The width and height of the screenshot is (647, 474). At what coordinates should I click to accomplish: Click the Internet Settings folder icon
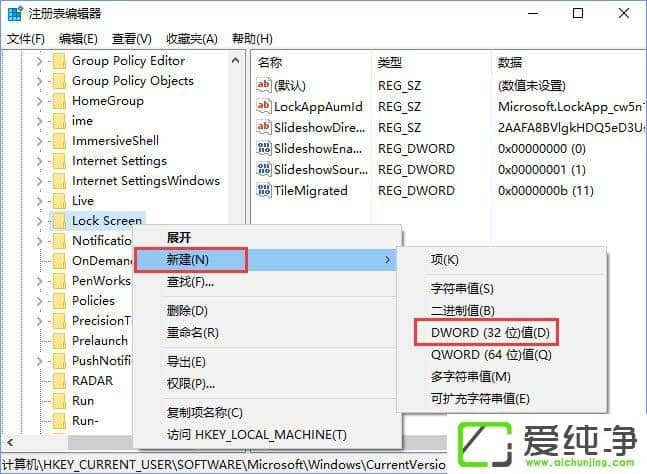coord(59,161)
